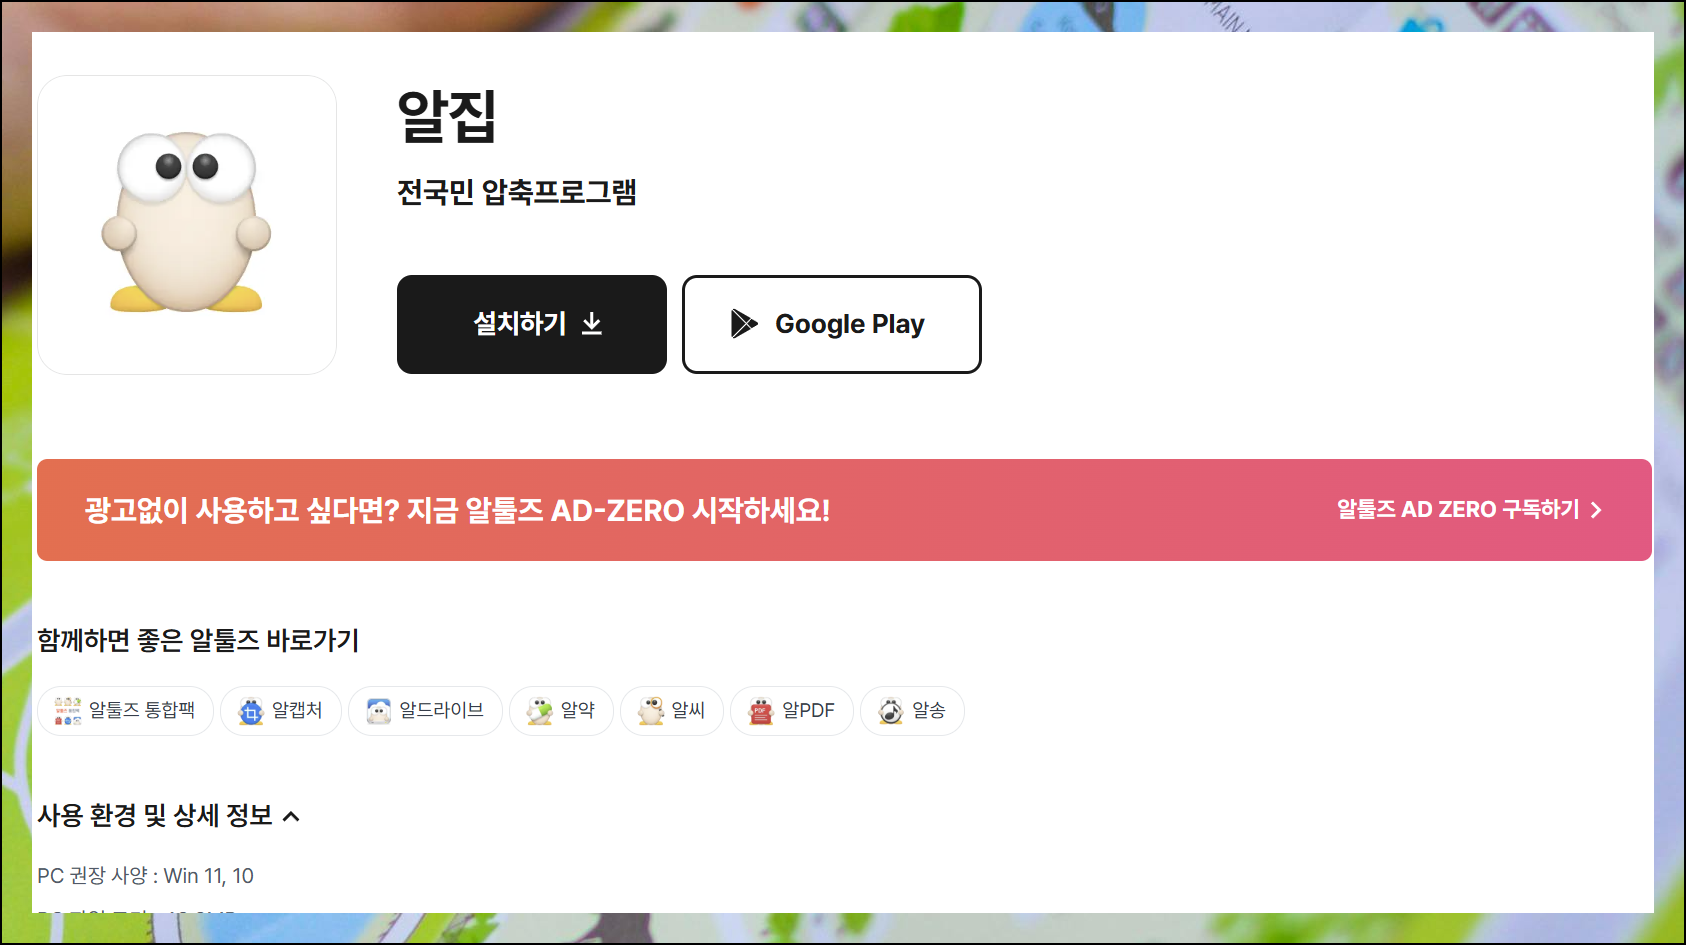
Task: Click the 알송 music icon
Action: tap(891, 711)
